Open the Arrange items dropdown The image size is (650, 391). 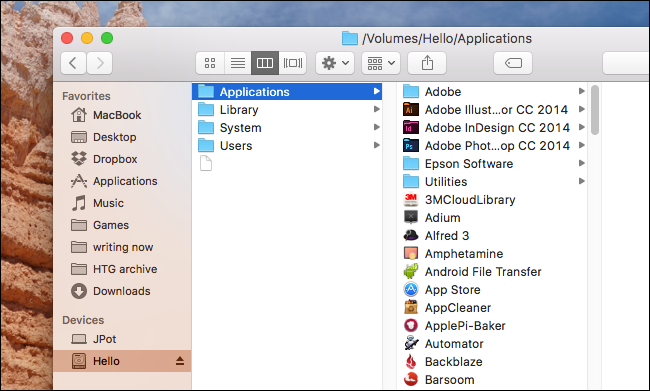coord(381,63)
